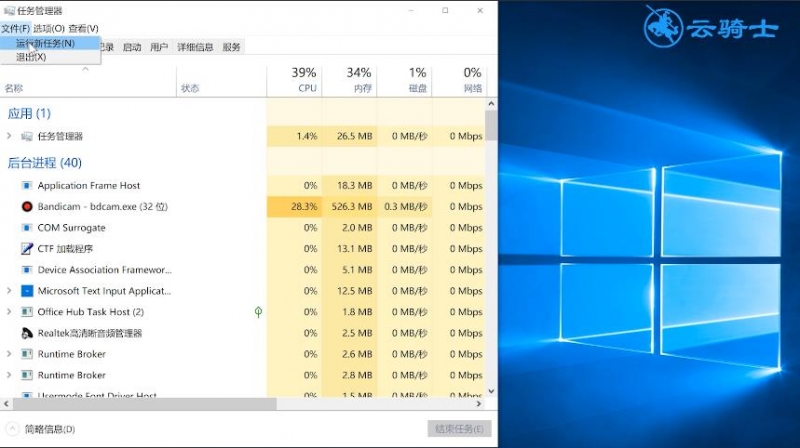Click the vertical scrollbar up arrow
800x448 pixels.
[x=491, y=104]
